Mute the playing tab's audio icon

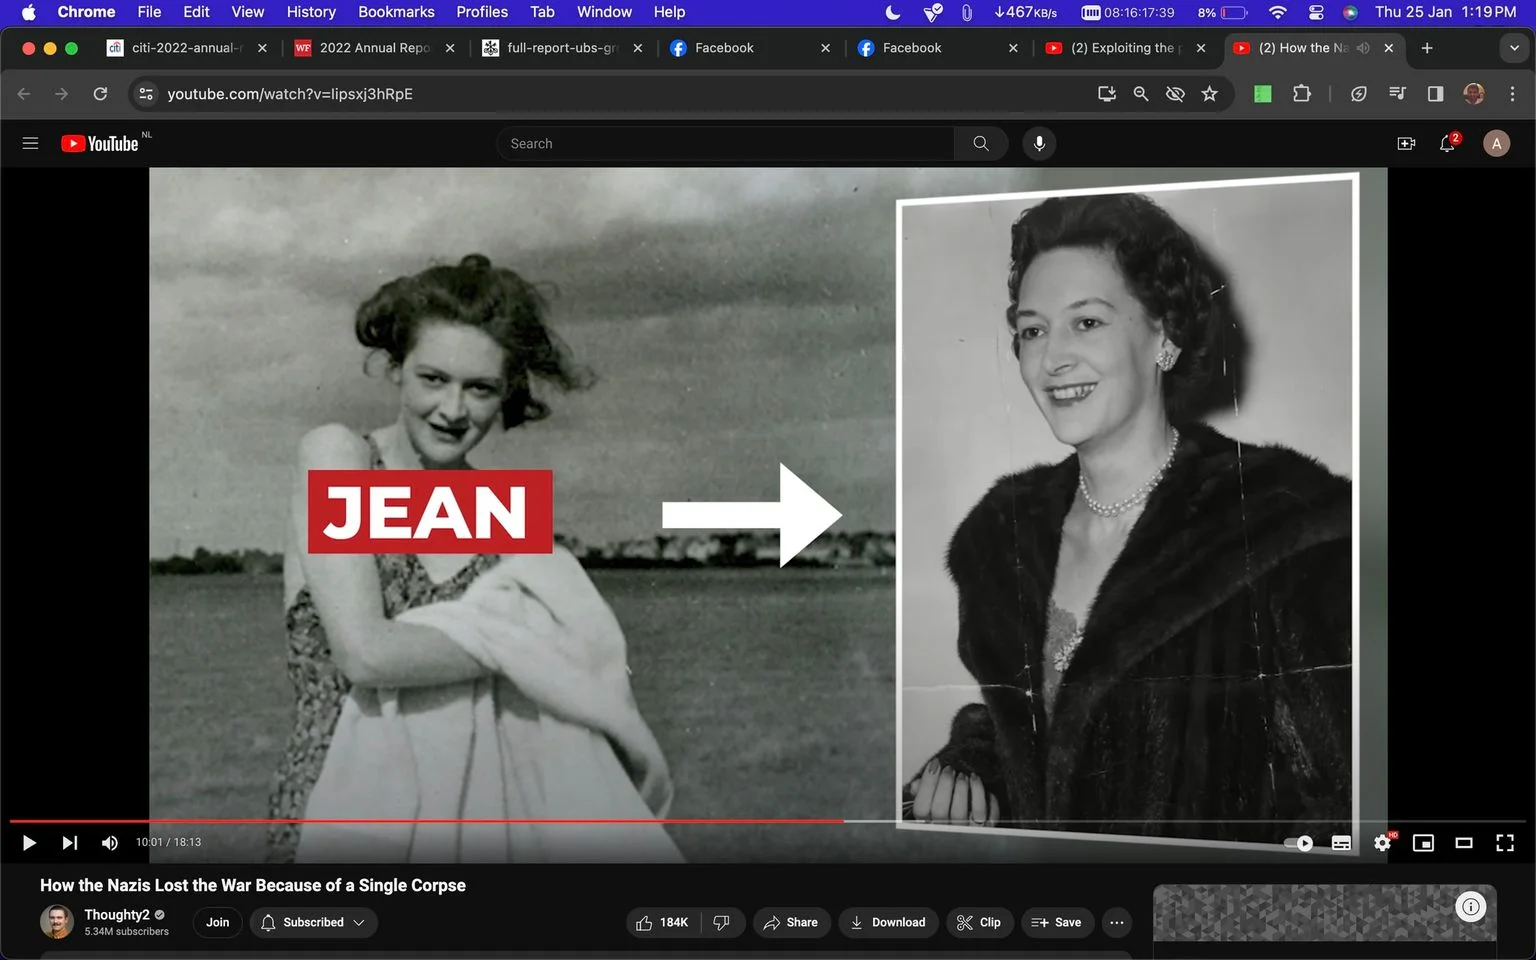1363,48
